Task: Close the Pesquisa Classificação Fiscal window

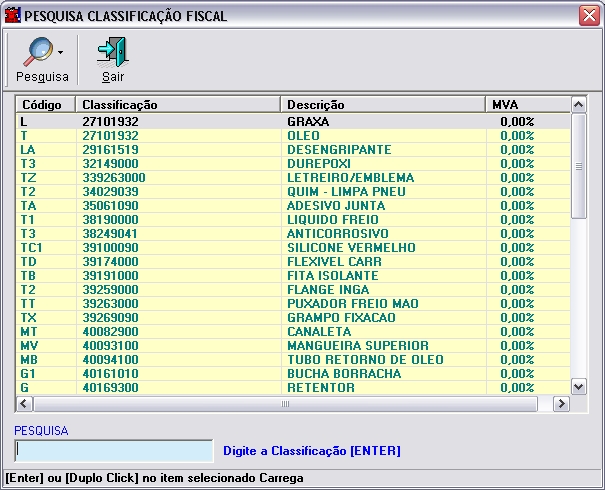Action: click(x=589, y=16)
